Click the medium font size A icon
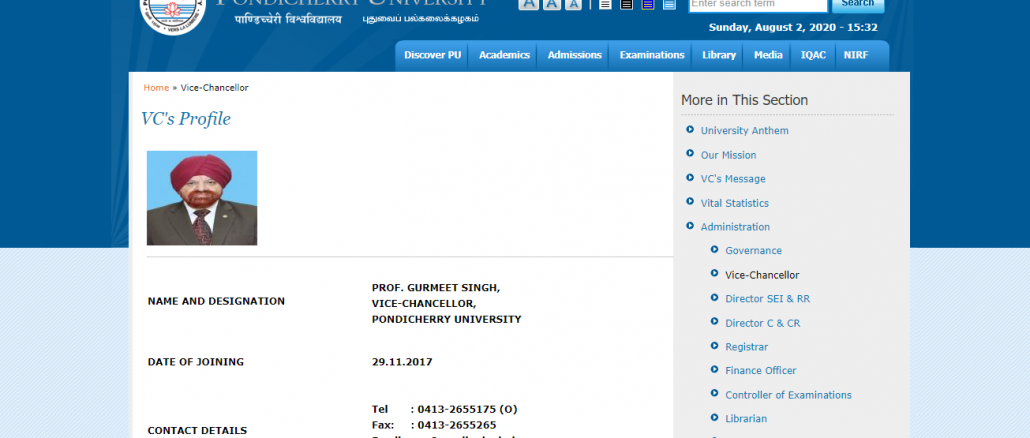 click(x=552, y=4)
